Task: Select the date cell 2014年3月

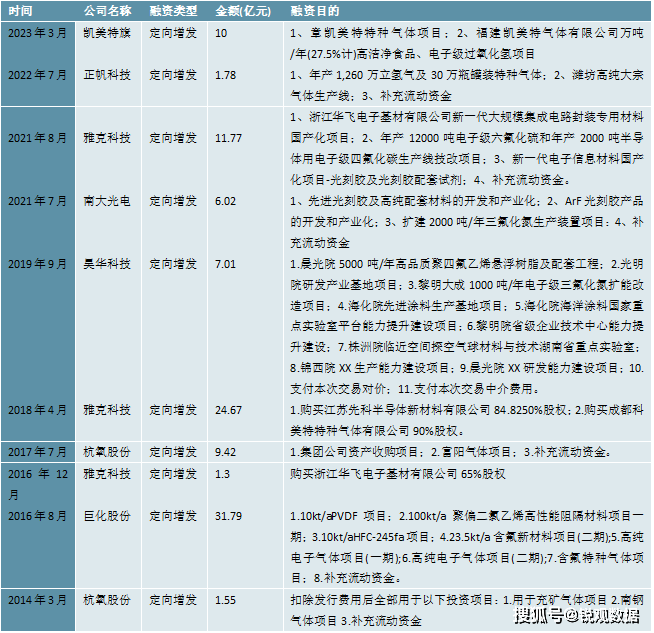Action: 37,600
